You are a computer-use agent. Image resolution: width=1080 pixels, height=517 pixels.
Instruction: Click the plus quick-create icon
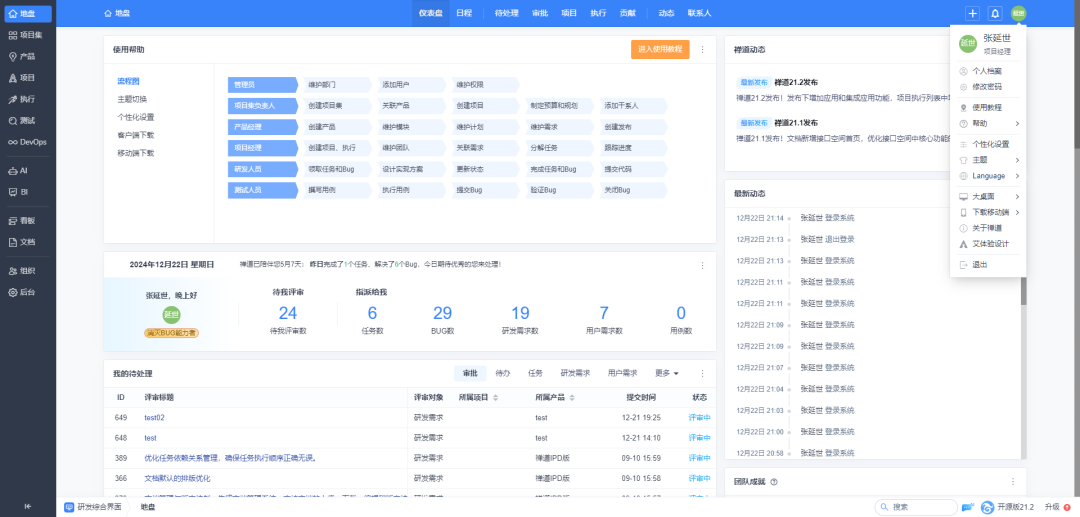[x=972, y=13]
